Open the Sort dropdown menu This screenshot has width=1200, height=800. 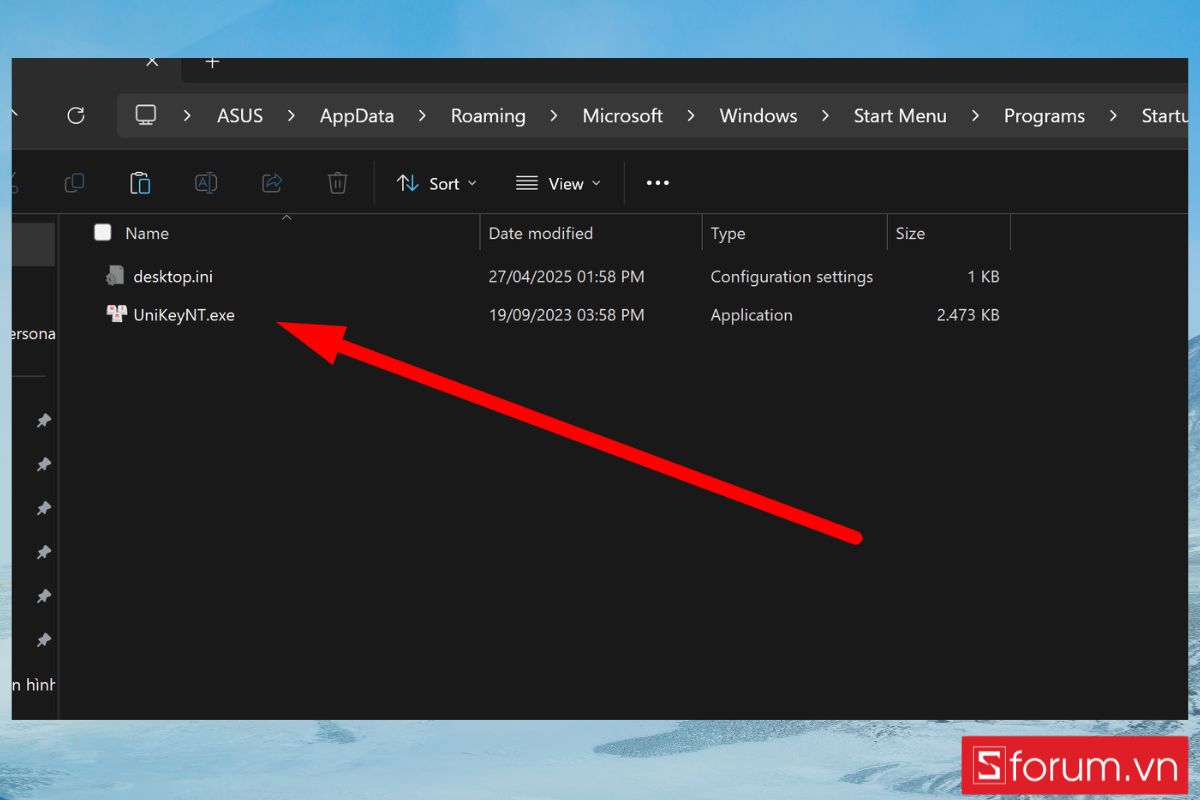tap(437, 183)
